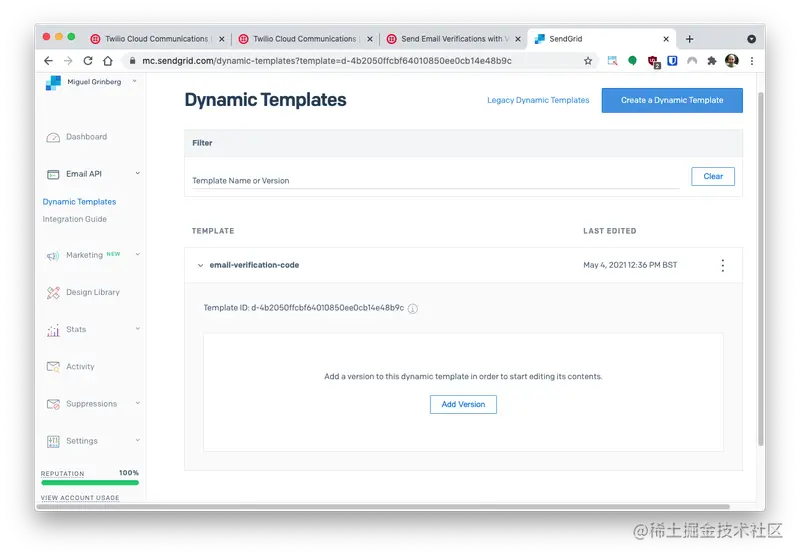Open a new browser tab
Image resolution: width=800 pixels, height=557 pixels.
(x=689, y=39)
